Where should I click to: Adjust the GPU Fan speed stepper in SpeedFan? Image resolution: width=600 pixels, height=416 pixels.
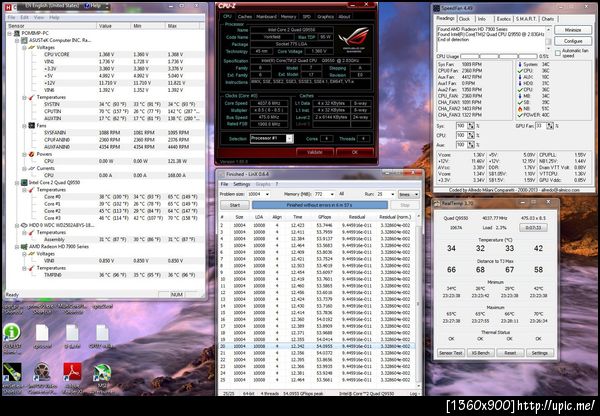pyautogui.click(x=549, y=126)
